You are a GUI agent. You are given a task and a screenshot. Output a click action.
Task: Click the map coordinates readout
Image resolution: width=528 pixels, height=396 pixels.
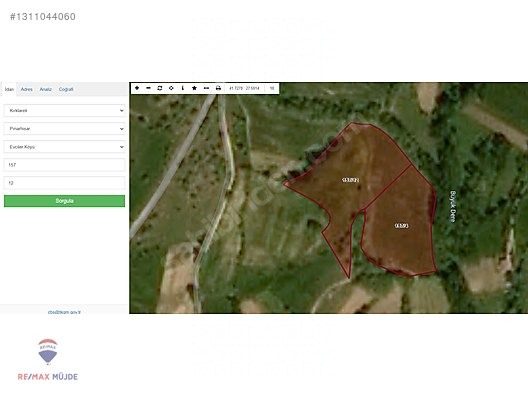(244, 88)
